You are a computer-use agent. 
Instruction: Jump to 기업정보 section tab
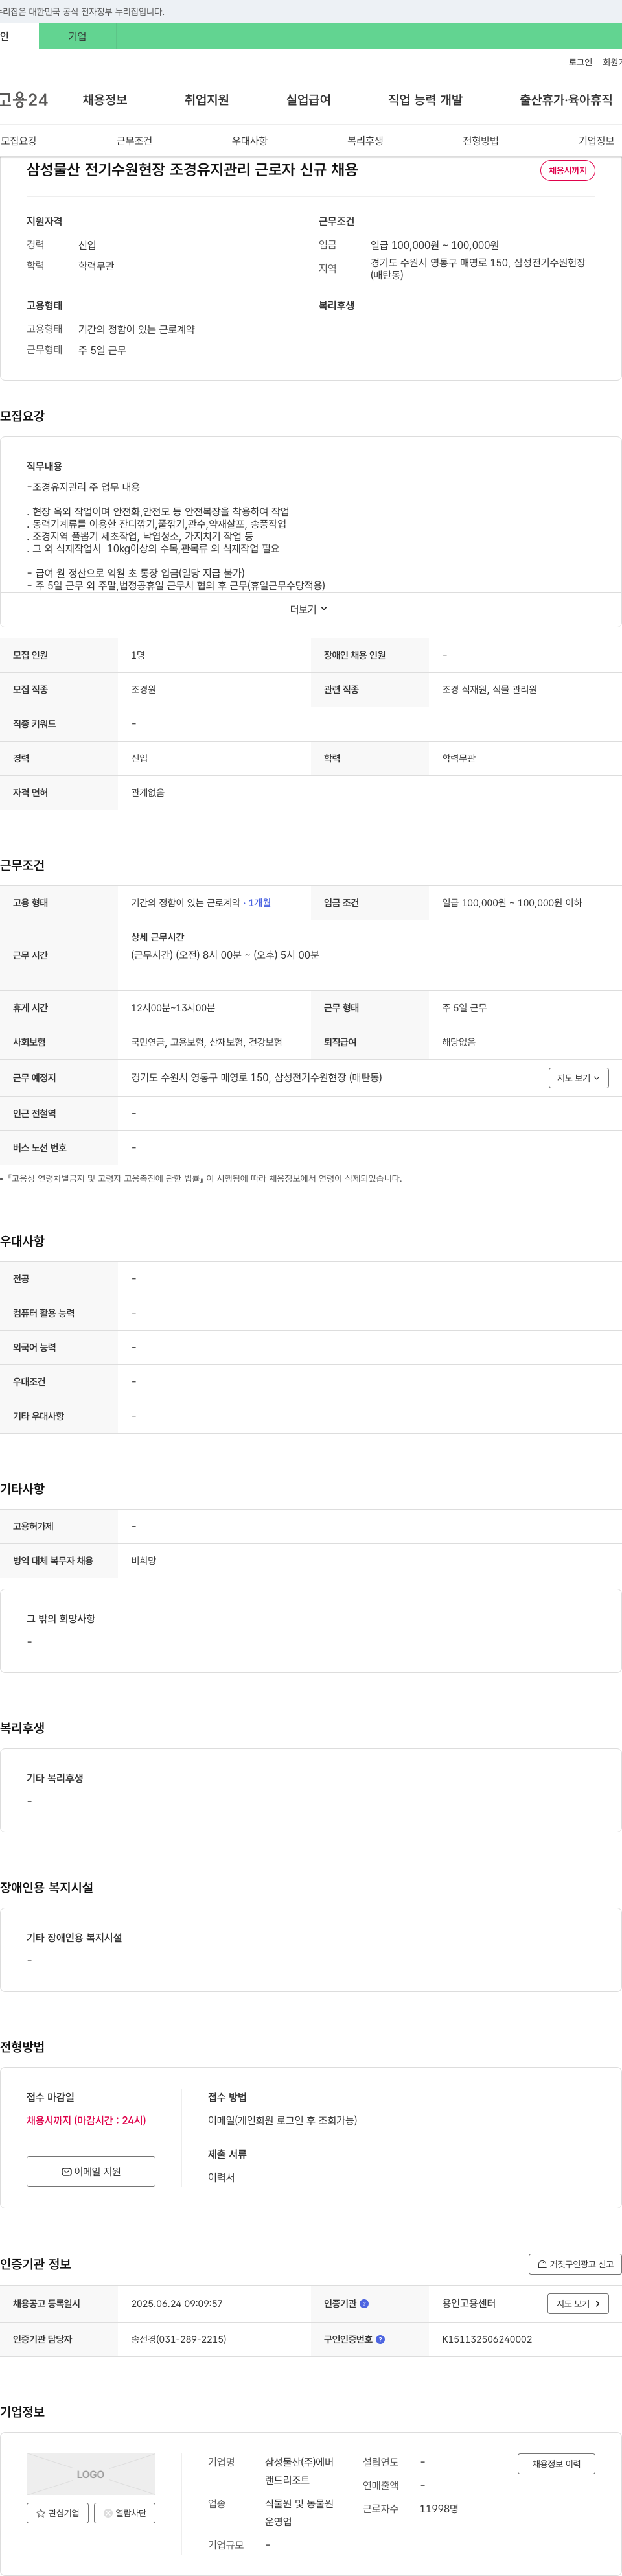[596, 141]
